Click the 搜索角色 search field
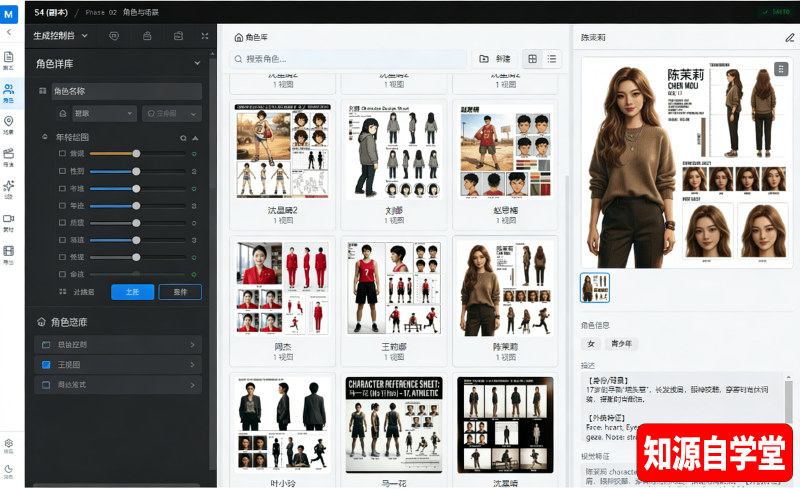The height and width of the screenshot is (489, 800). pos(350,59)
